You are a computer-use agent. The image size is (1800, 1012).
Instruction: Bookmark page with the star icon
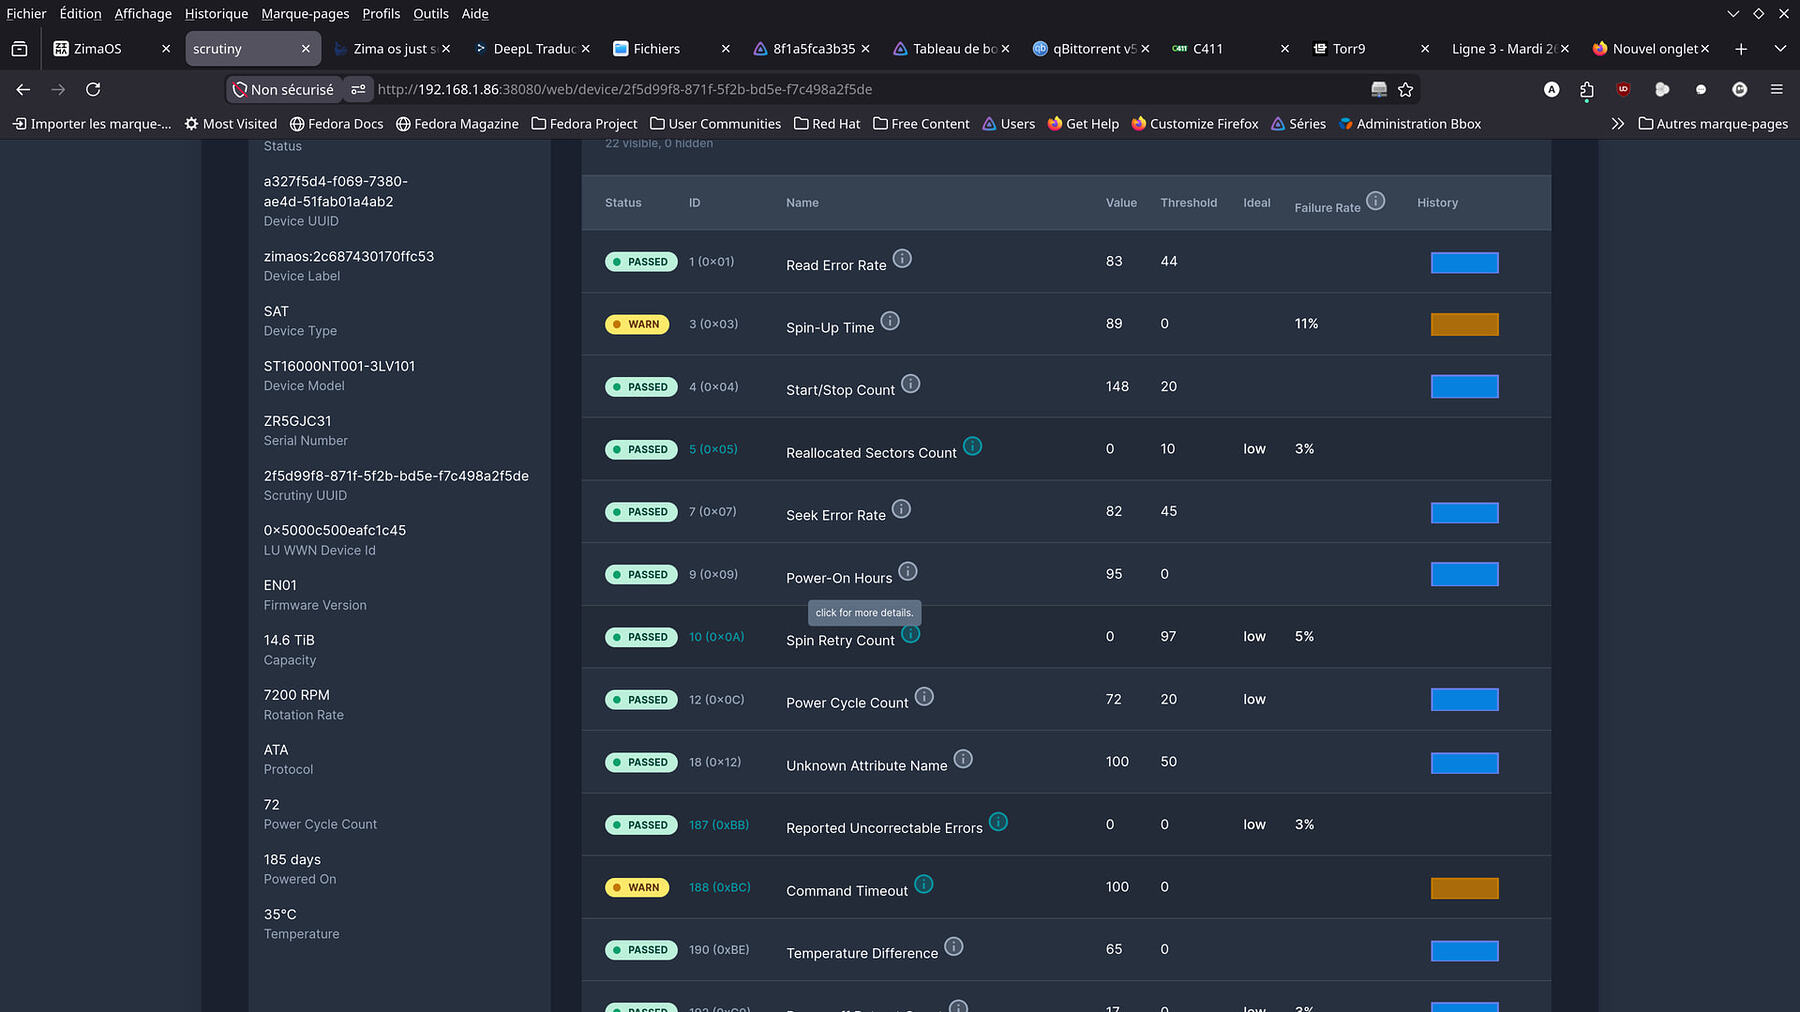tap(1405, 90)
